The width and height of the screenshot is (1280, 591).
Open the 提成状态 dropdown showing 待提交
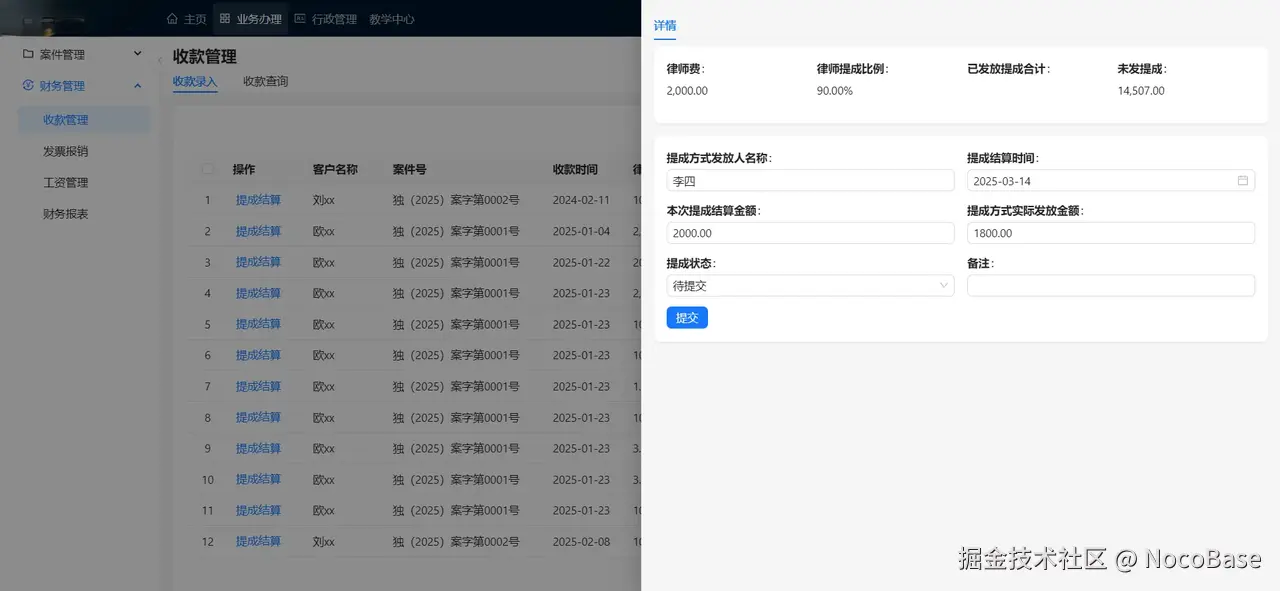point(810,286)
